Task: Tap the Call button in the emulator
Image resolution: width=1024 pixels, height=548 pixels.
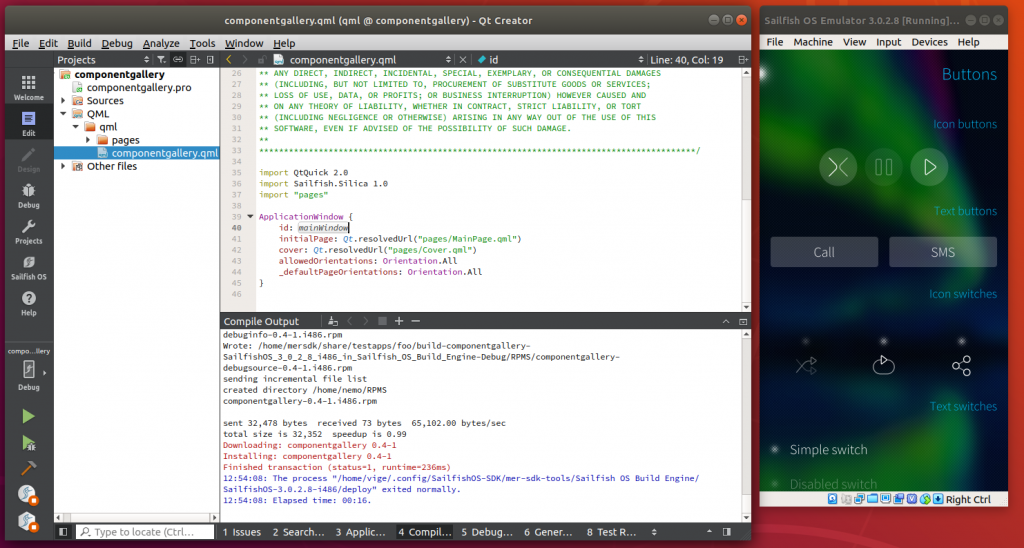Action: (824, 252)
